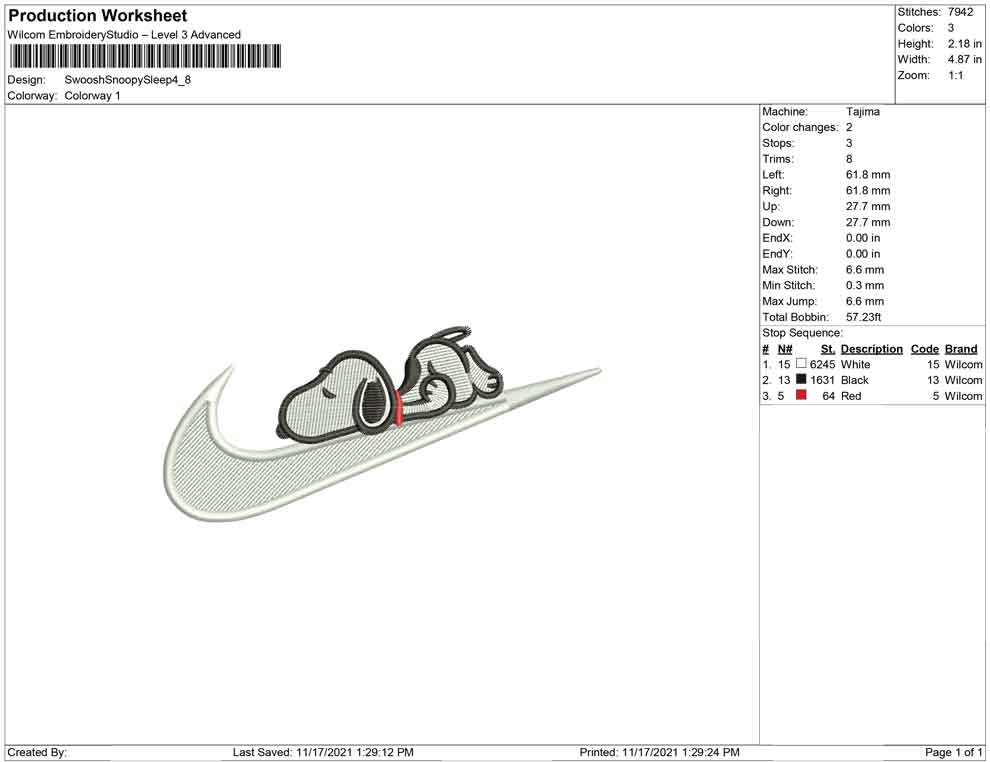
Task: Click the 'Max Jump:' label
Action: 789,301
